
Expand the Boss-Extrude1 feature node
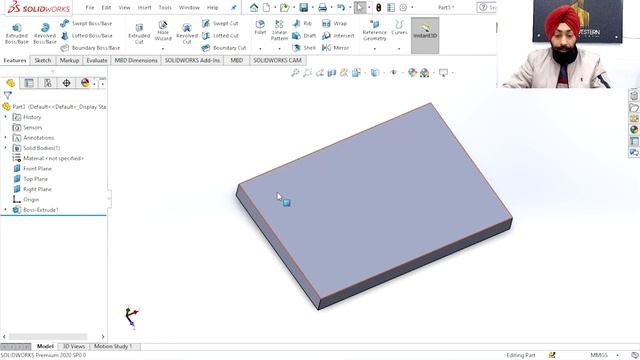coord(5,209)
